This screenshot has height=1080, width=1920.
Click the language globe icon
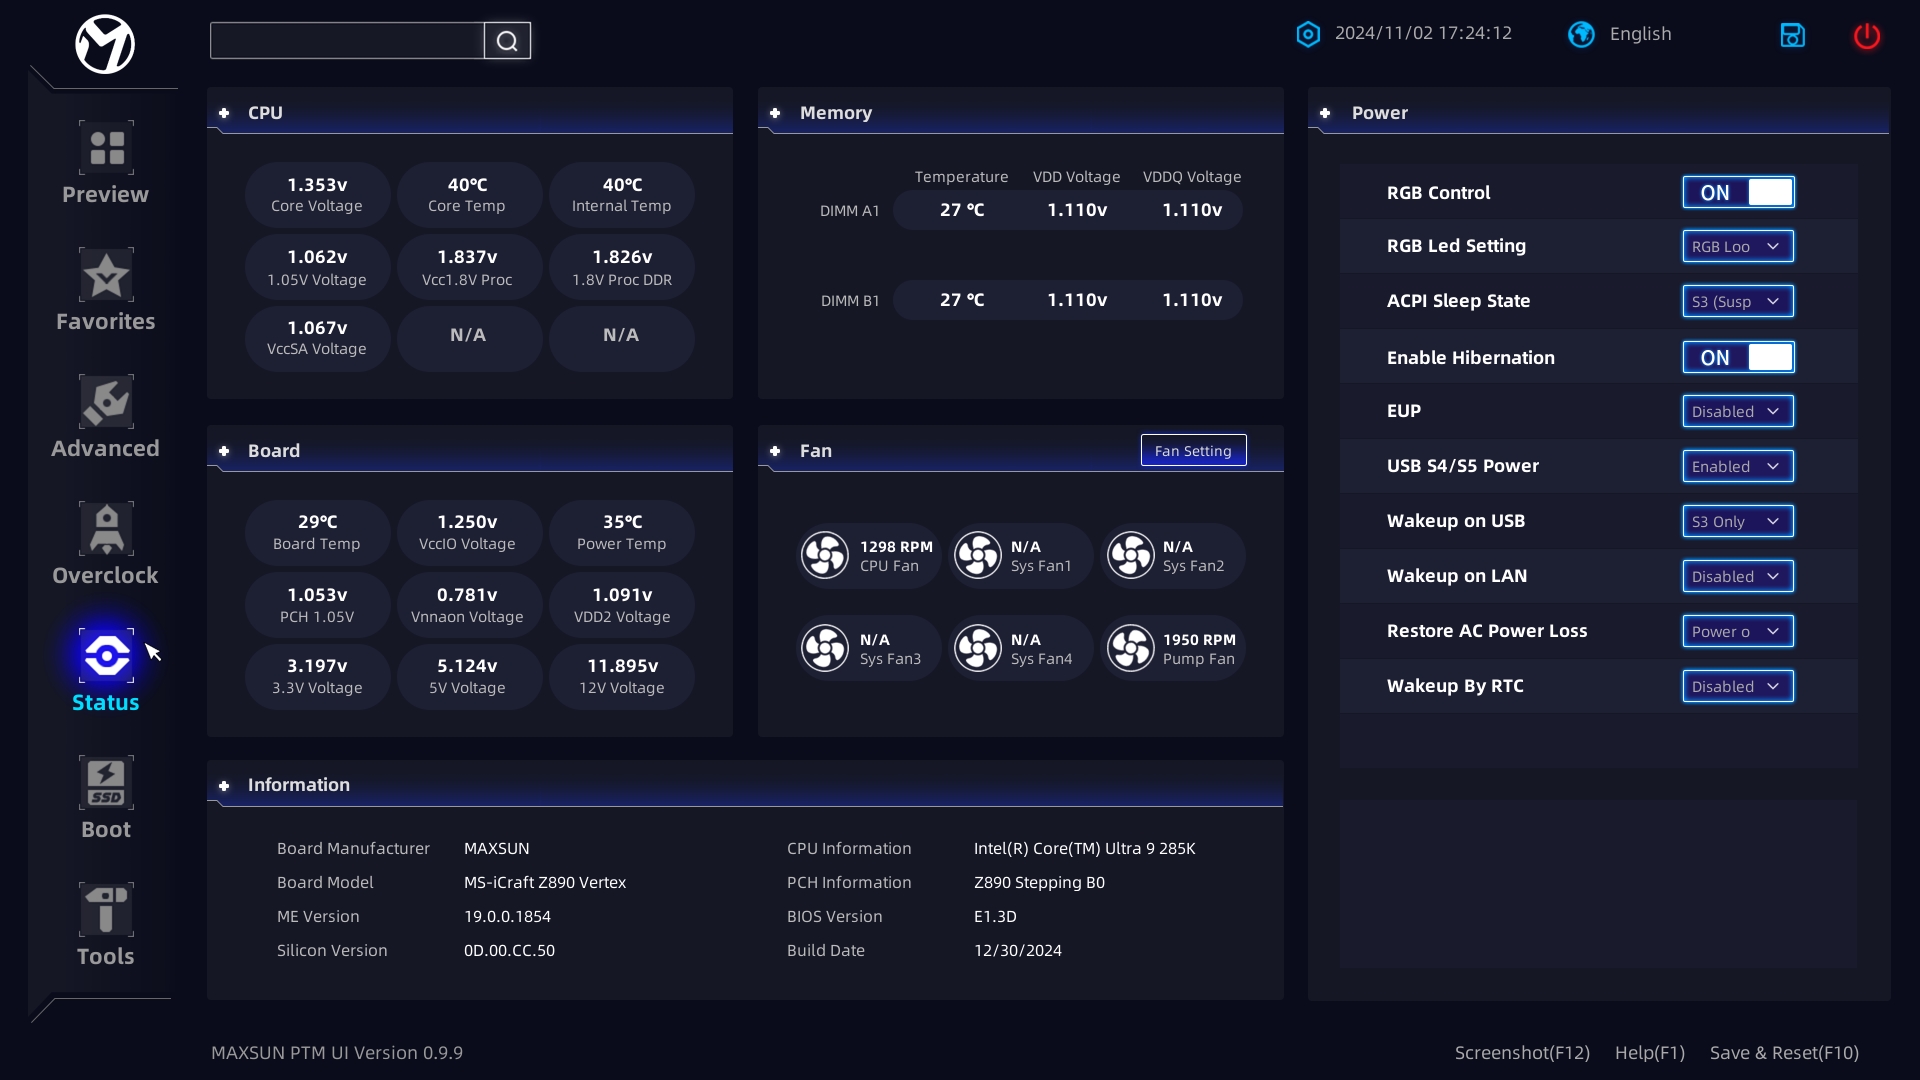tap(1581, 34)
